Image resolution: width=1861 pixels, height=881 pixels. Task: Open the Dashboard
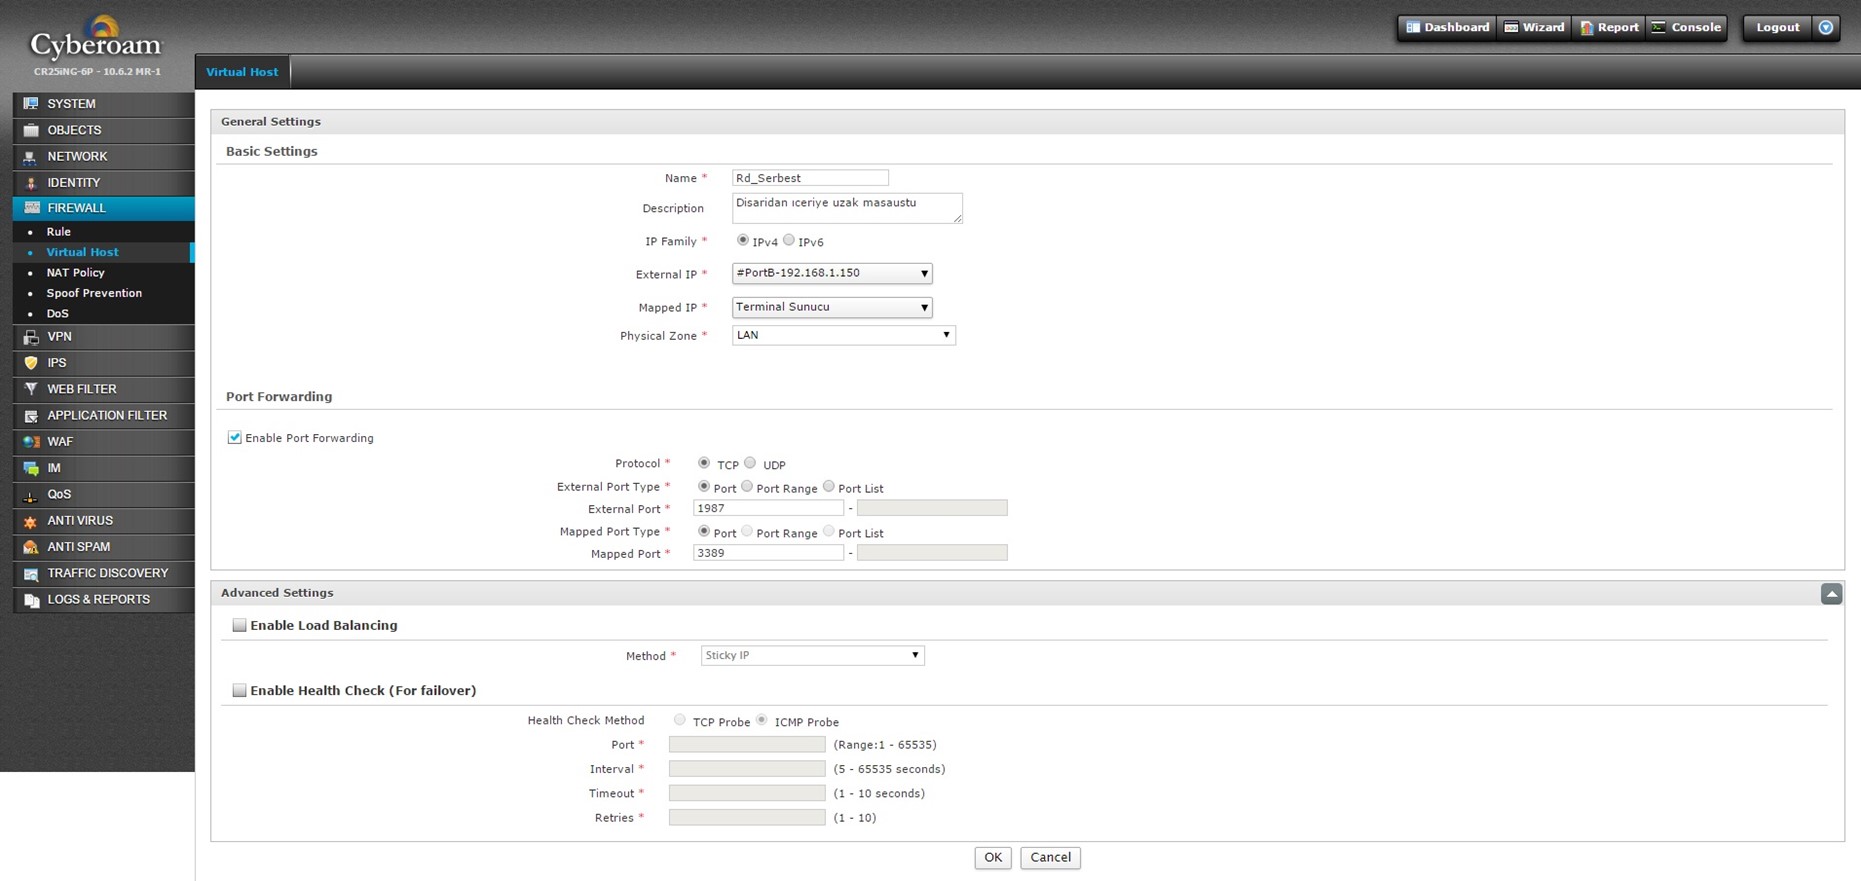pos(1447,27)
